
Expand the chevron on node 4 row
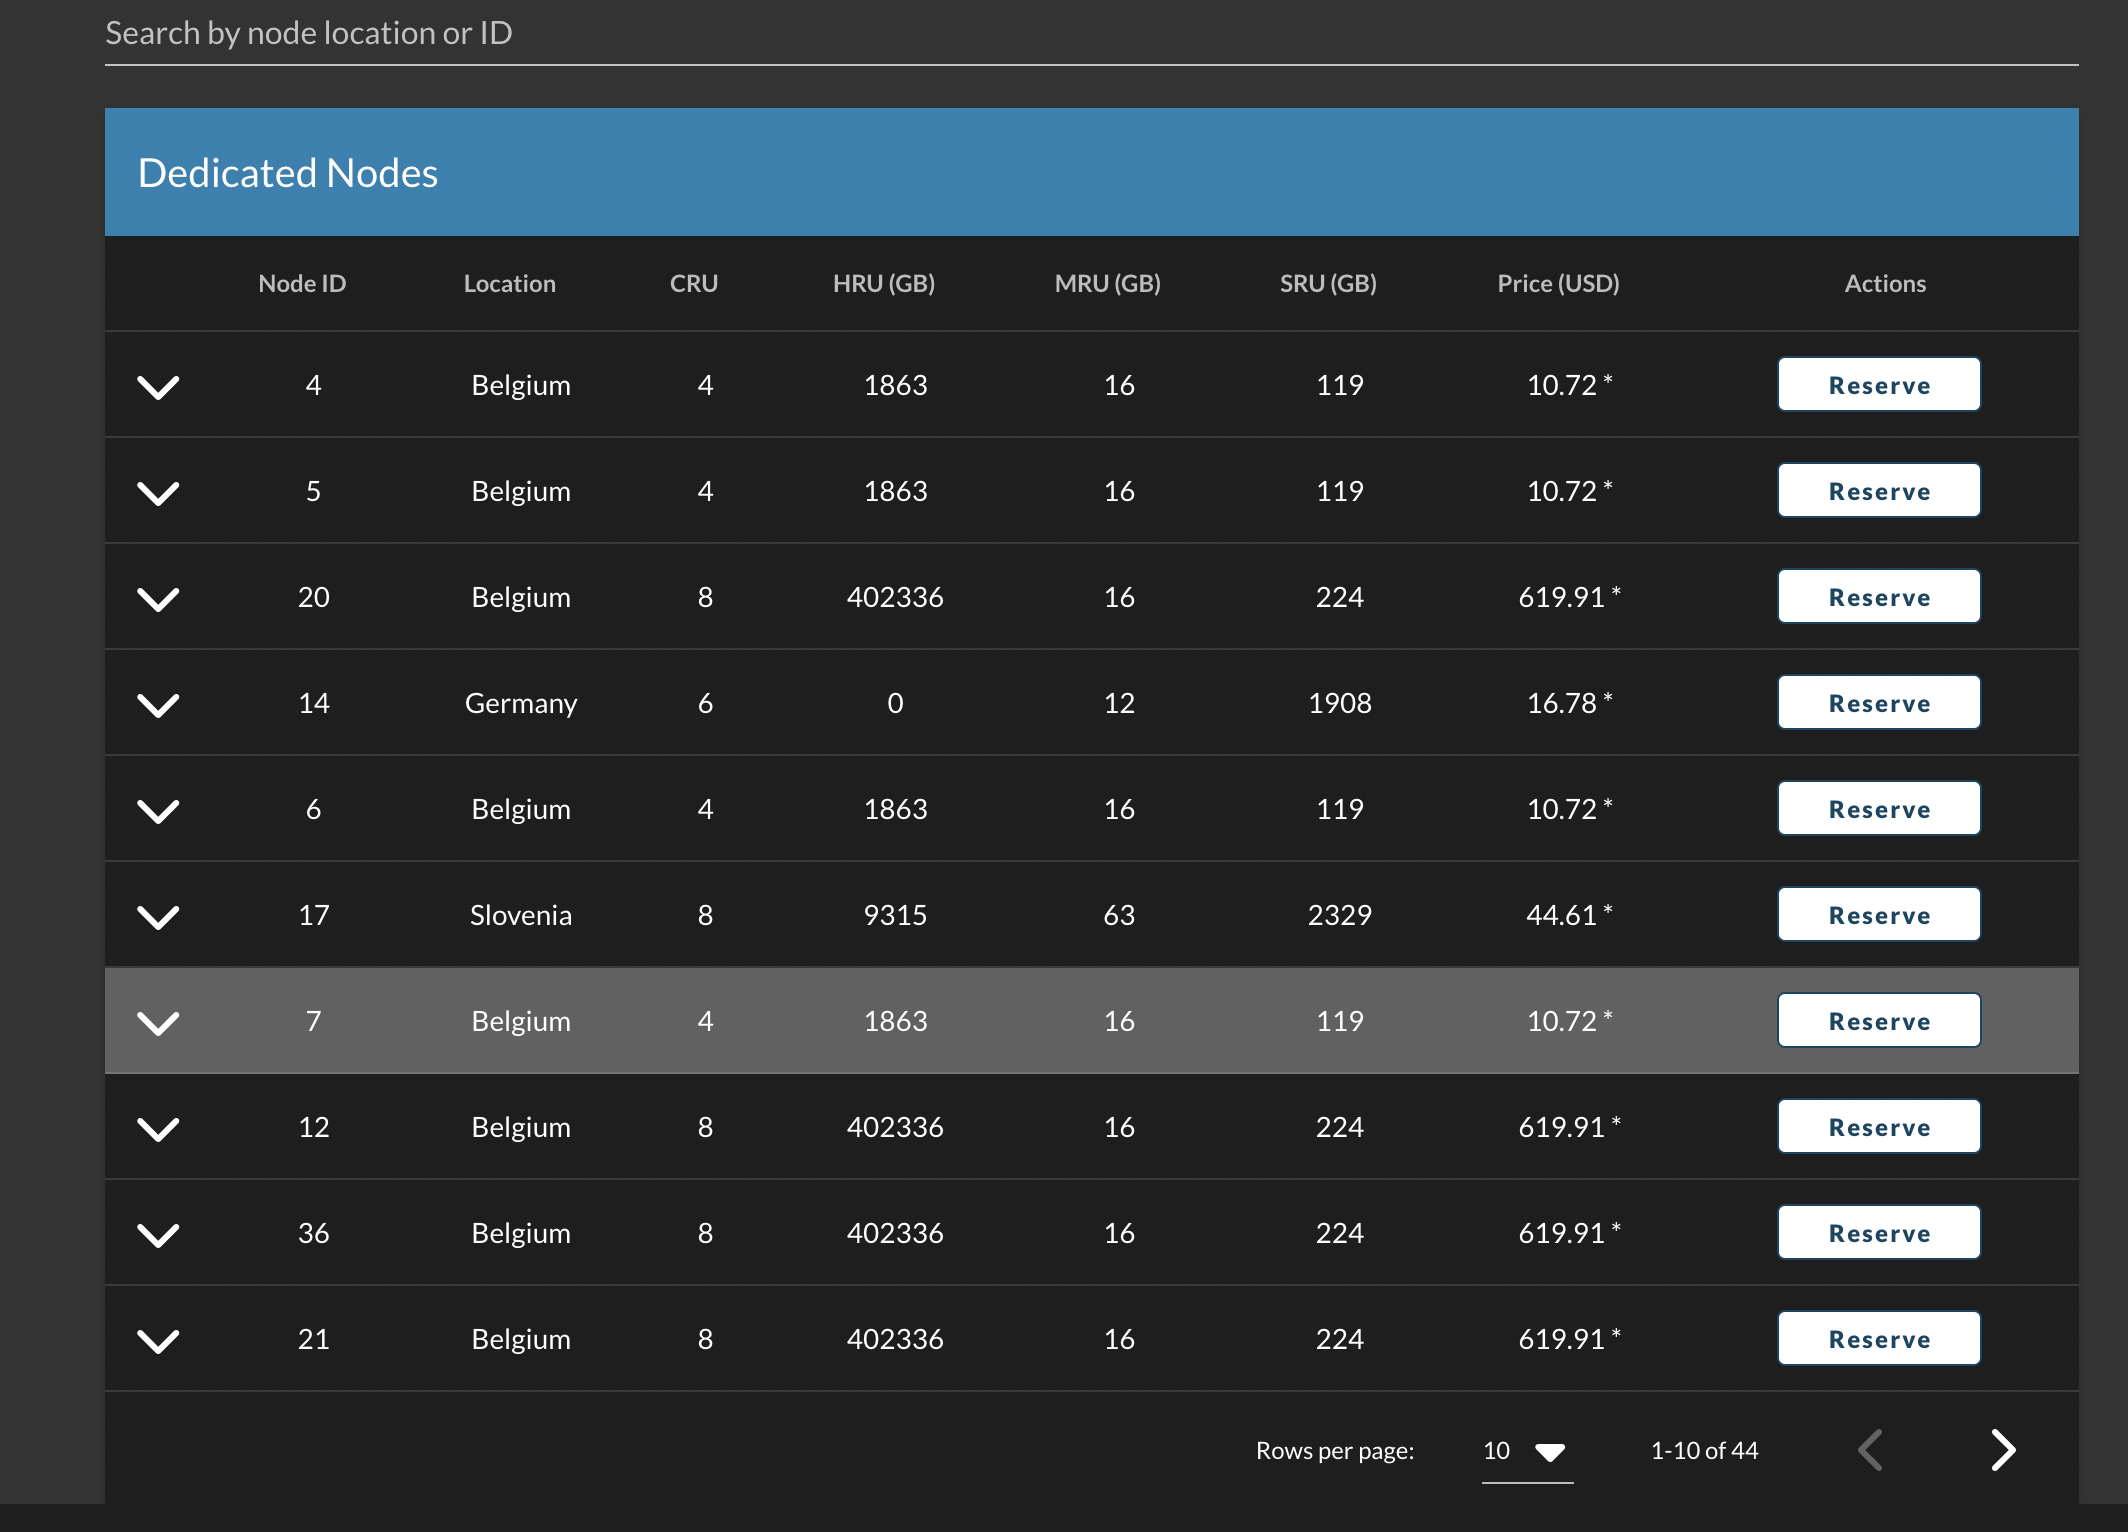(x=159, y=385)
